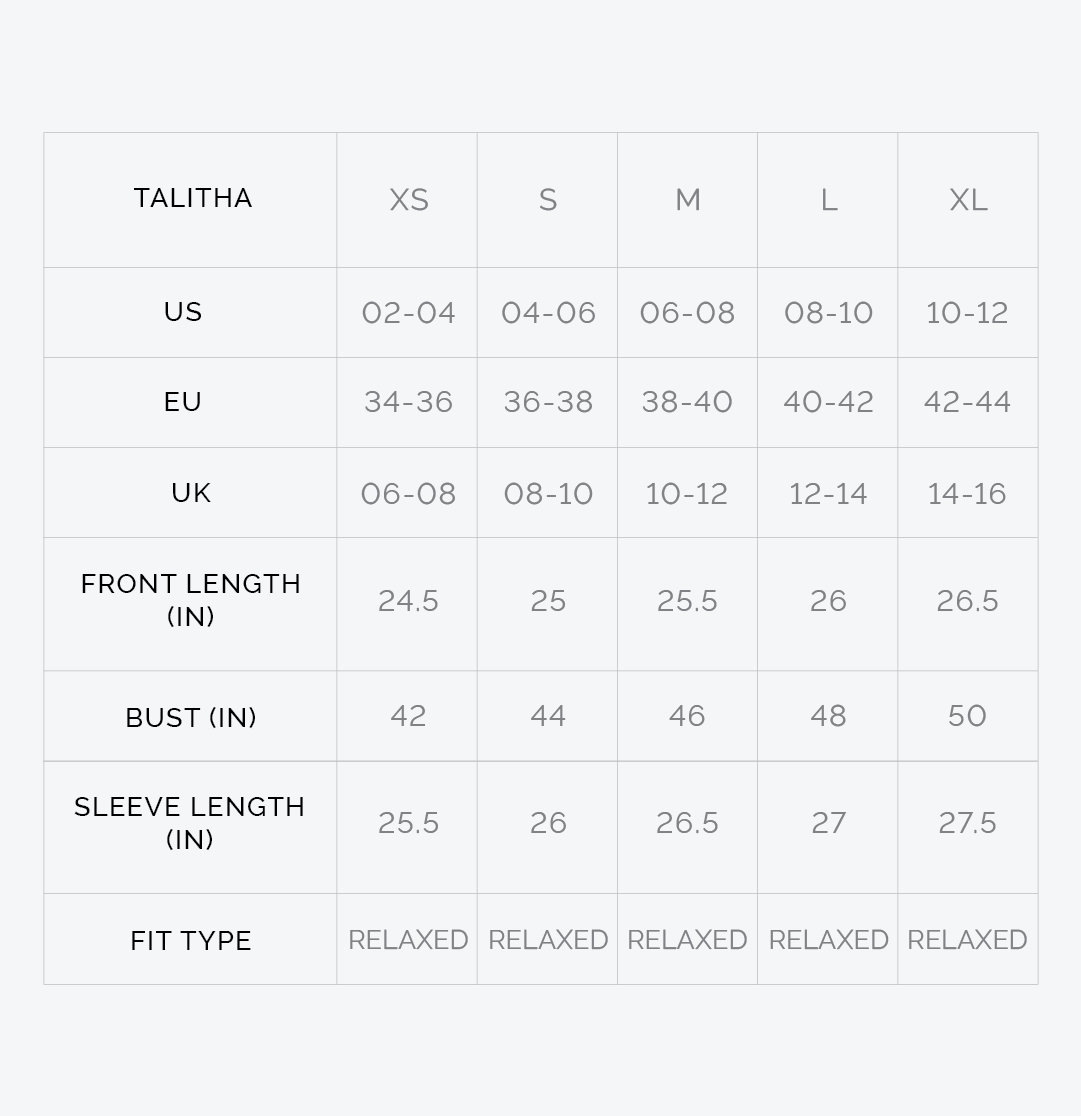This screenshot has width=1081, height=1116.
Task: Select bust measurement 44 for size S
Action: [548, 716]
